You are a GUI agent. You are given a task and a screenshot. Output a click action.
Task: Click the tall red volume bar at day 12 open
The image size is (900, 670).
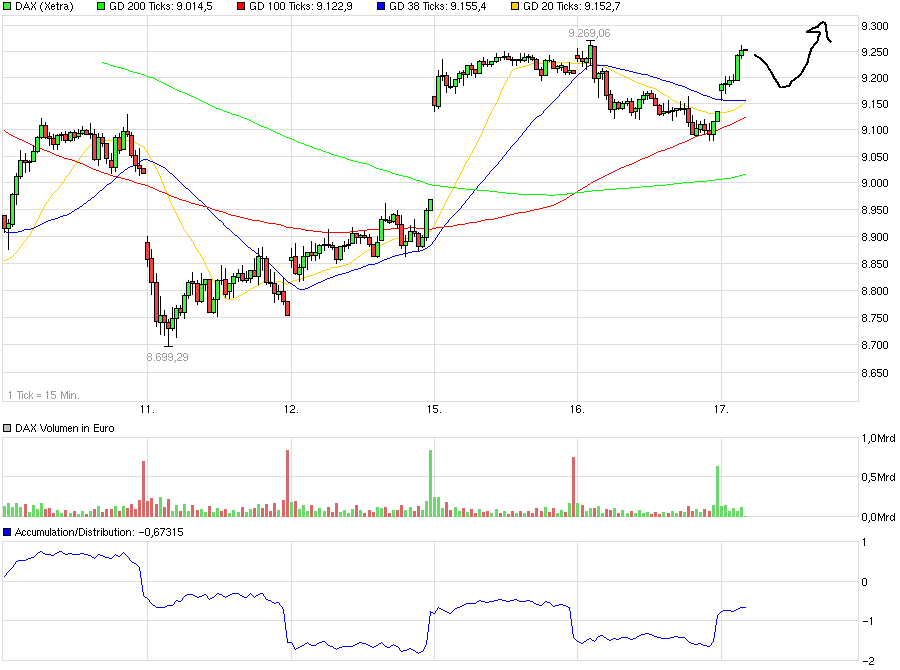pos(288,483)
